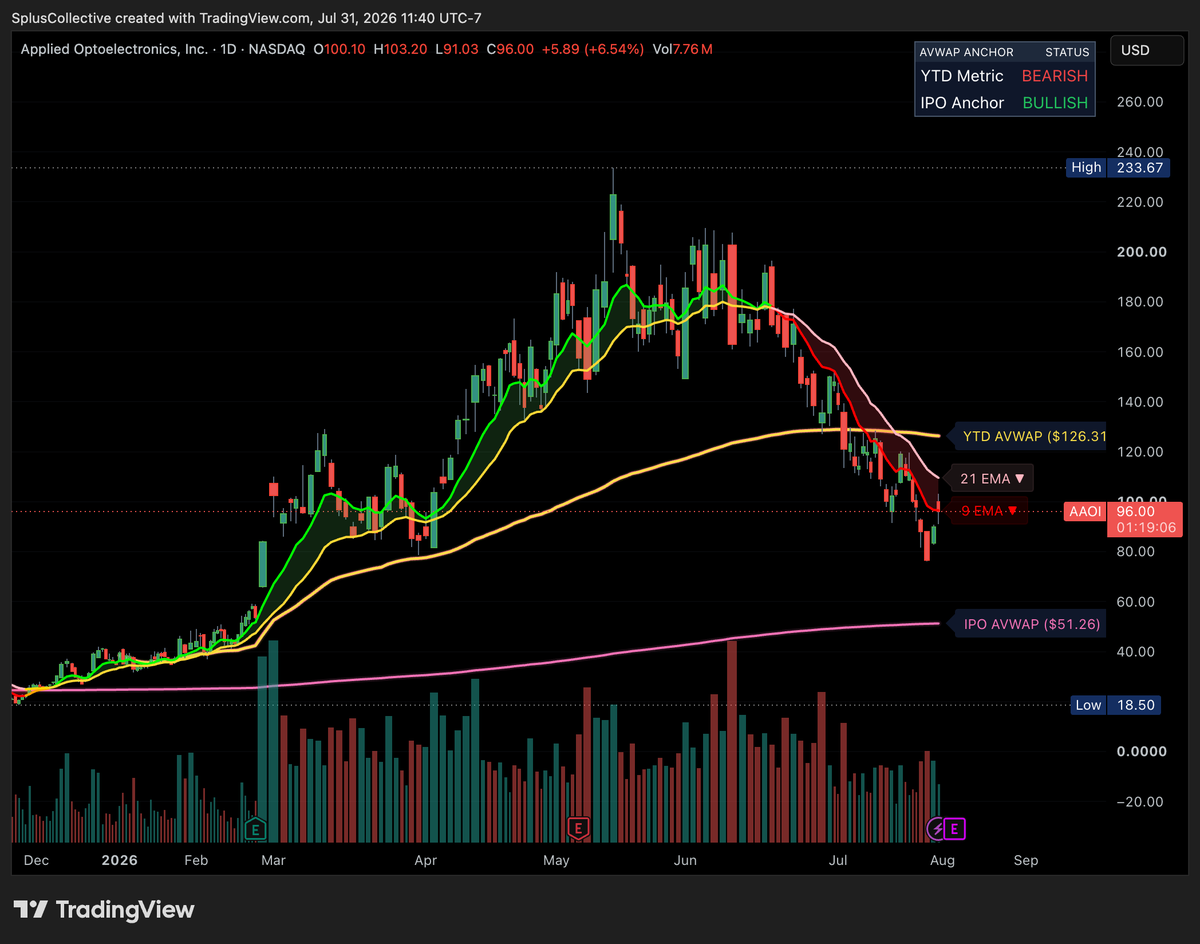
Task: Click the STATUS table header
Action: pyautogui.click(x=1066, y=52)
